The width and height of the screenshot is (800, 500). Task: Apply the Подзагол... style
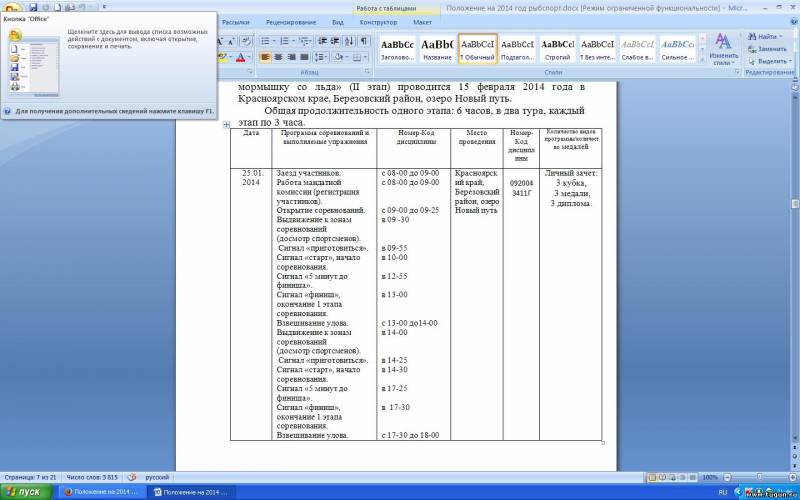[517, 49]
